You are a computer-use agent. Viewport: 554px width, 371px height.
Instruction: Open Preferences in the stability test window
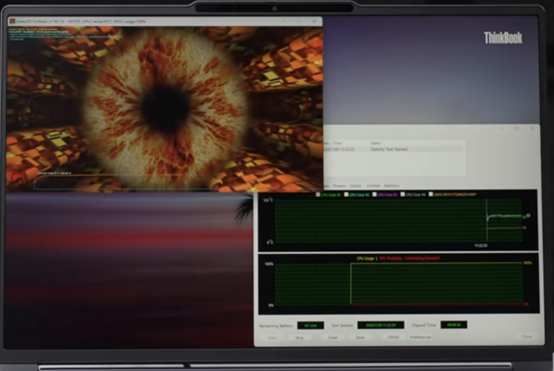(x=420, y=337)
